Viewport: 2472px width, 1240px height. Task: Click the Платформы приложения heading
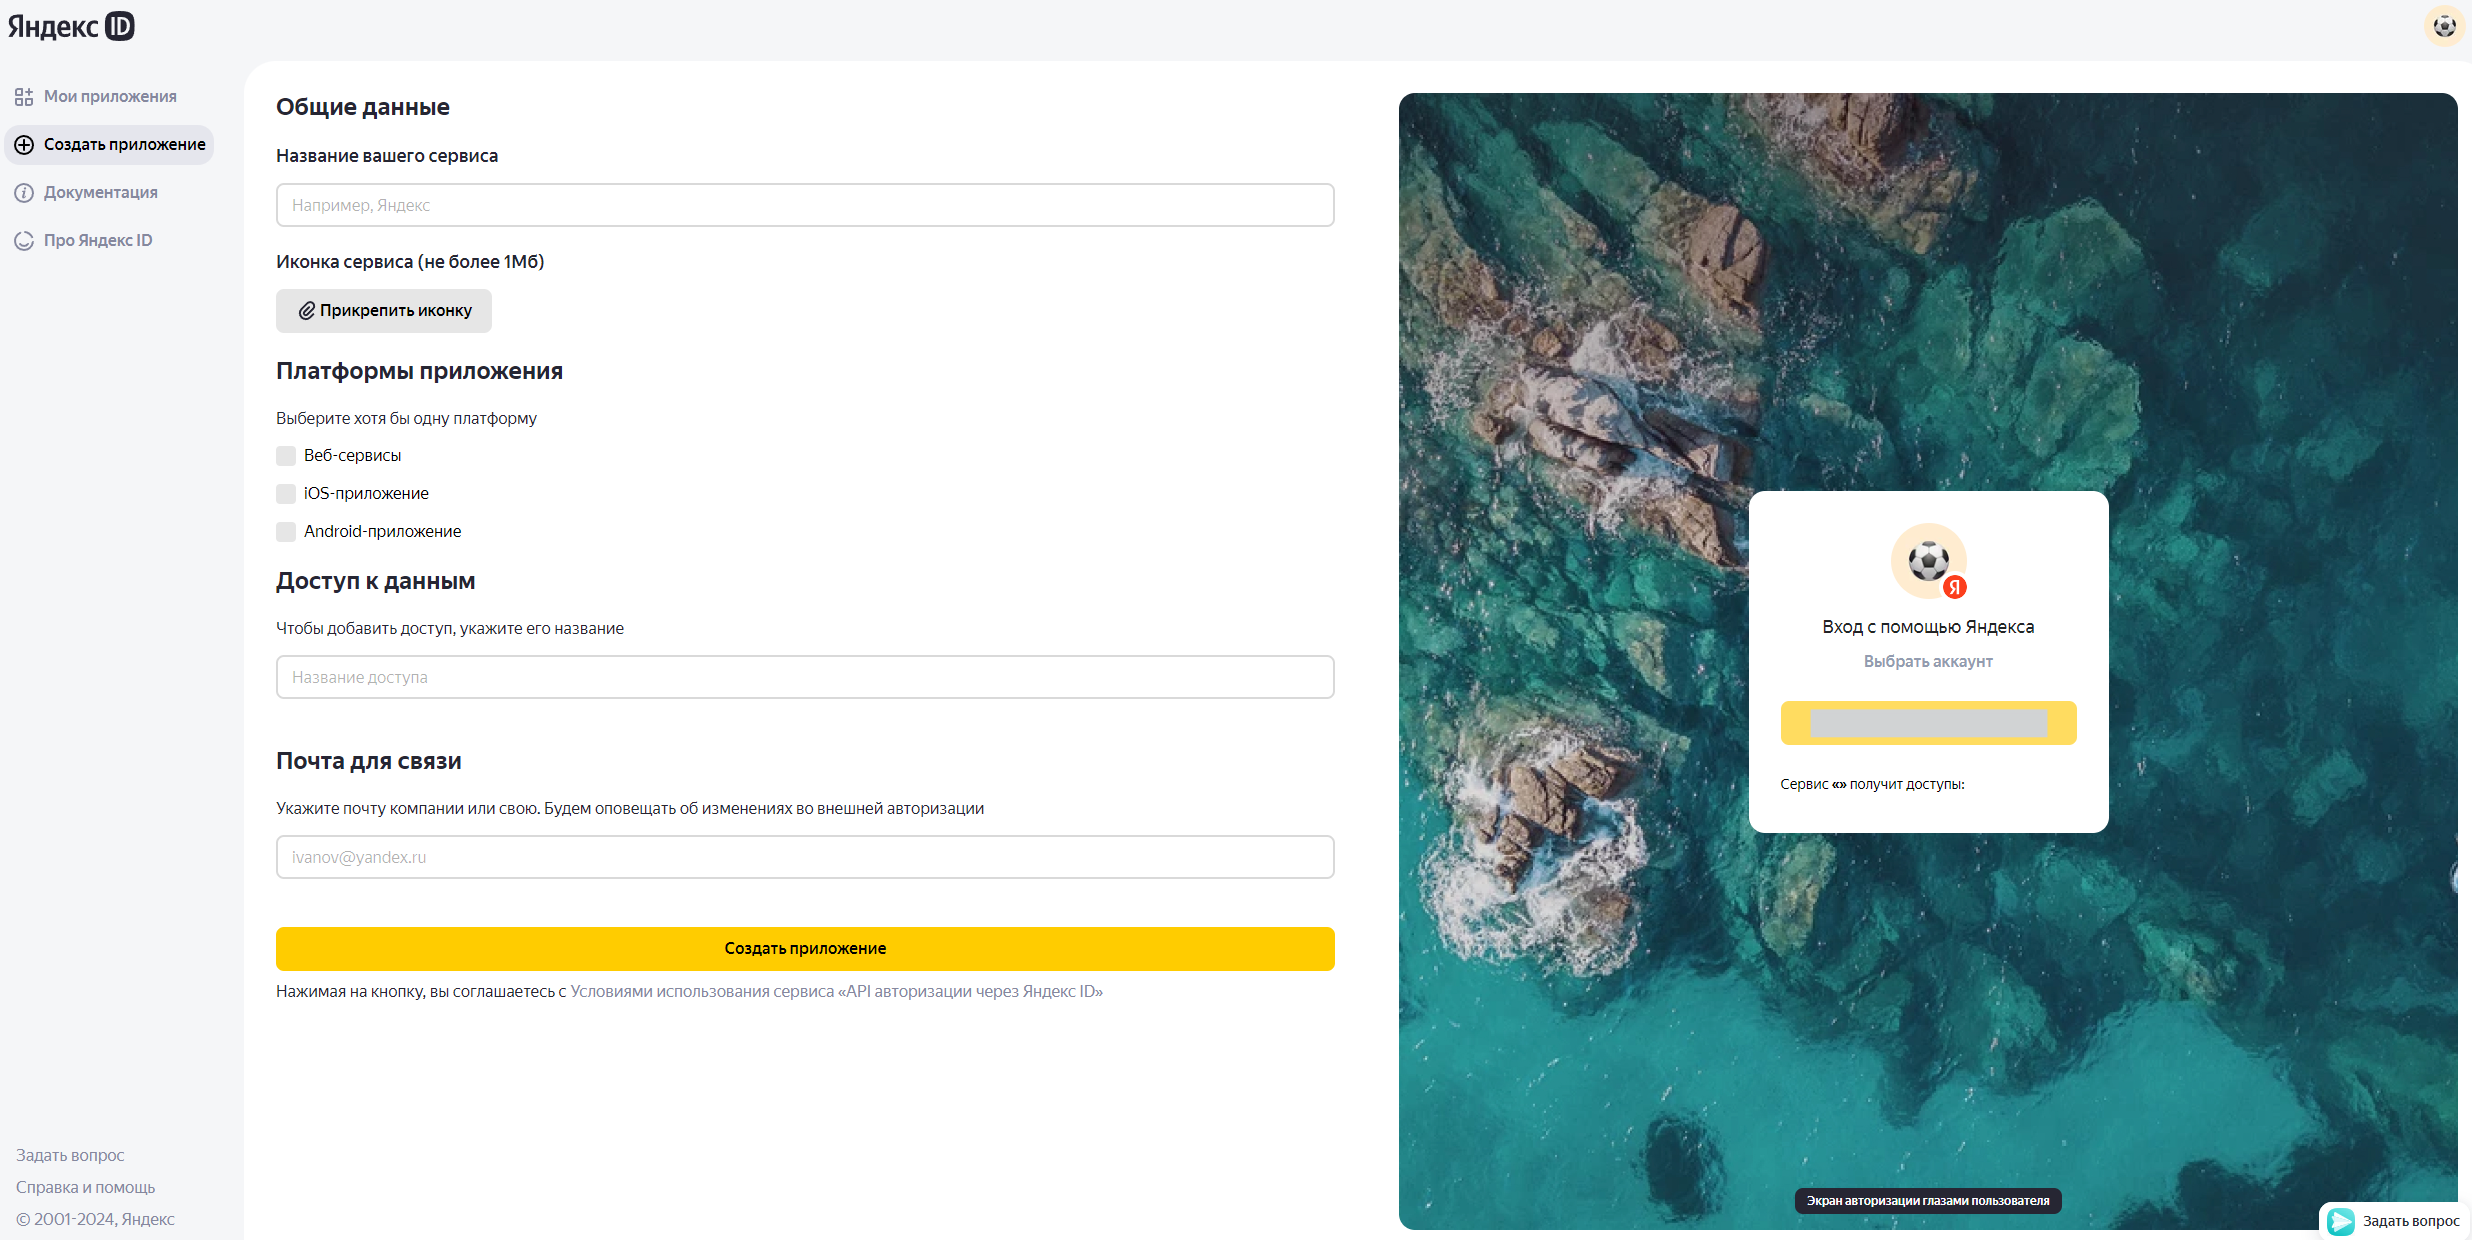420,371
